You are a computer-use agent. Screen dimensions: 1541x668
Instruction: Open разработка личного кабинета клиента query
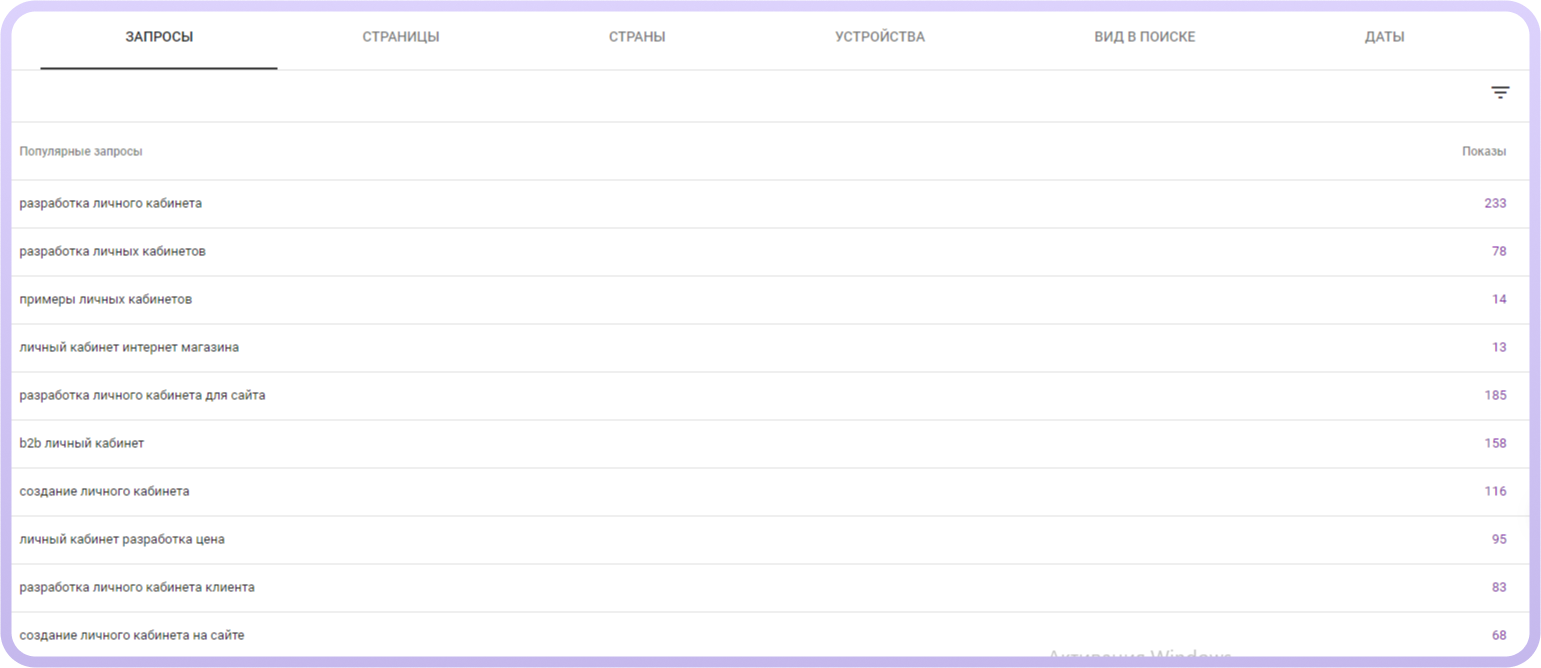pyautogui.click(x=137, y=587)
